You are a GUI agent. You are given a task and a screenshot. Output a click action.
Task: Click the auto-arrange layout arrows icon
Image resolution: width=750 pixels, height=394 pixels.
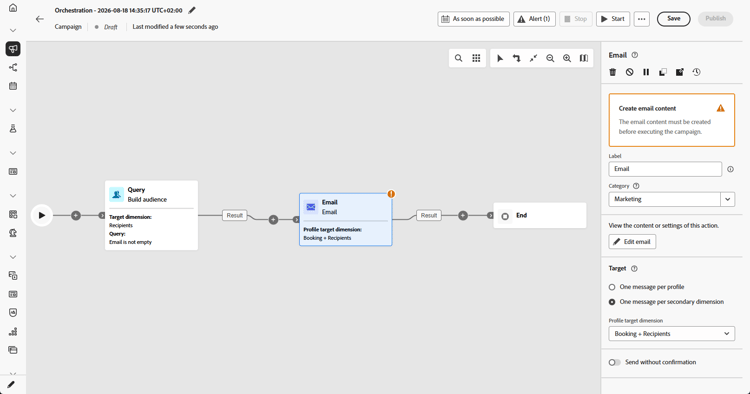(x=517, y=58)
